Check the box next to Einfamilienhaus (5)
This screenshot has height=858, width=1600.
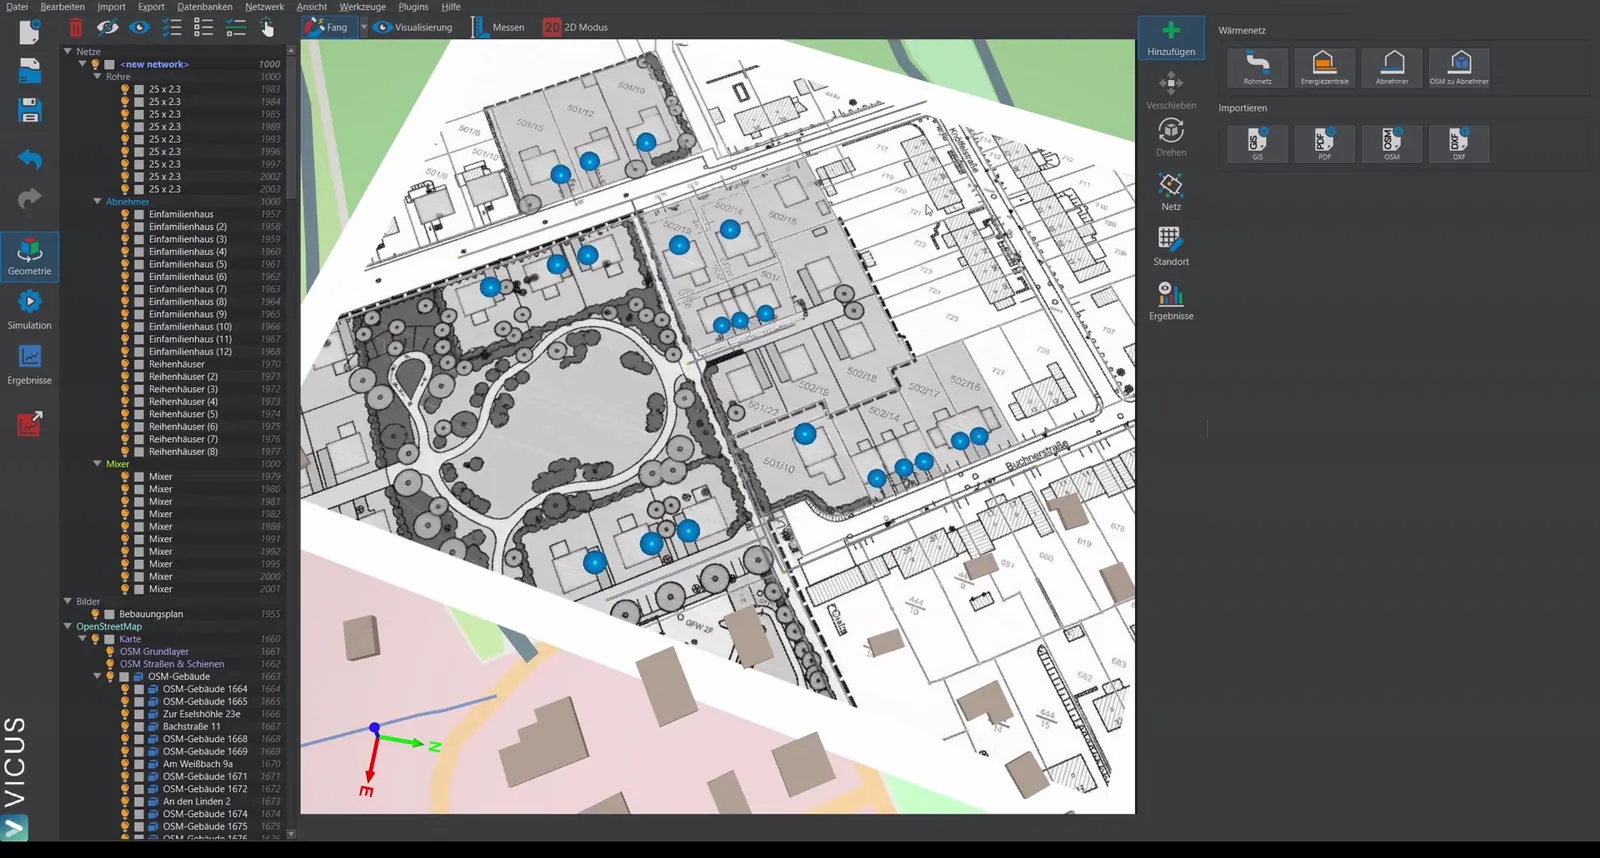pyautogui.click(x=139, y=264)
